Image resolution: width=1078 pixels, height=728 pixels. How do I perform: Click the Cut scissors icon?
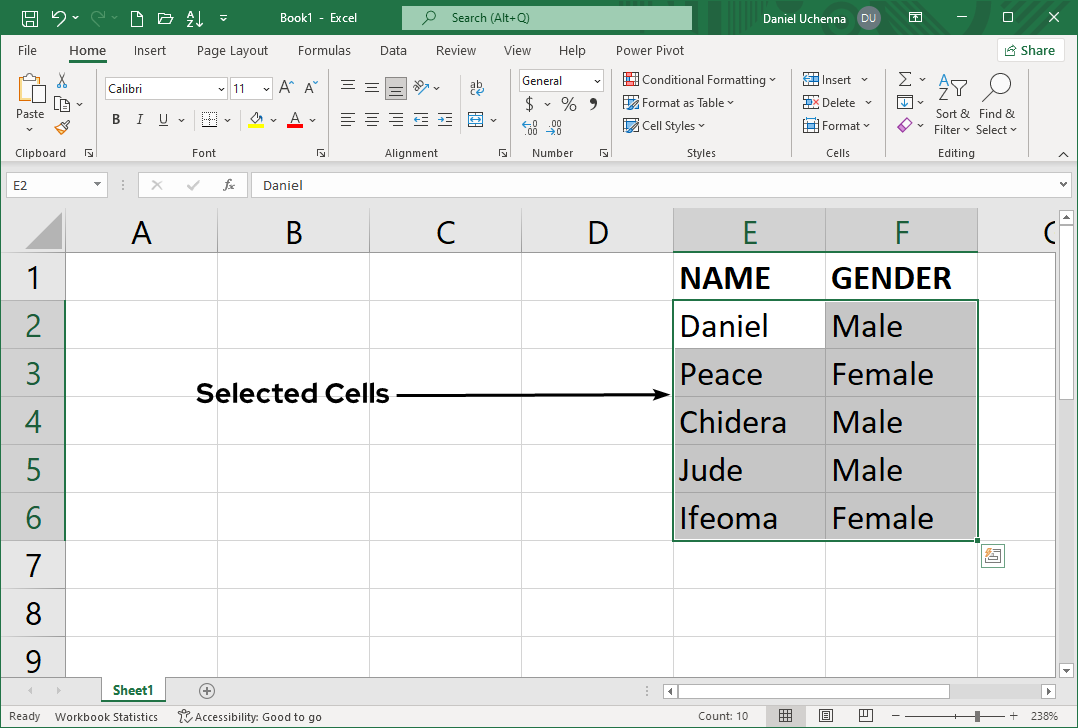pos(62,81)
